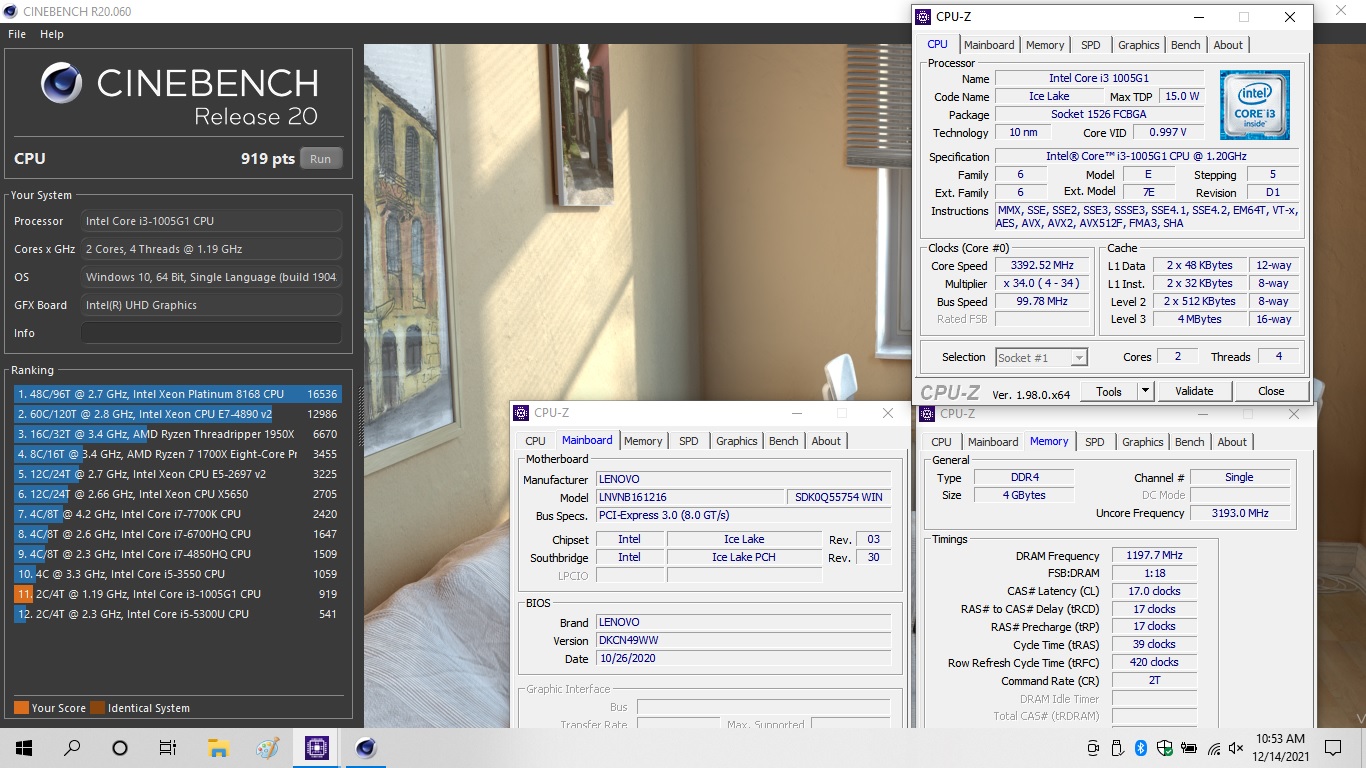Open Bench tab in Memory CPU-Z window
The height and width of the screenshot is (768, 1366).
[x=1190, y=442]
